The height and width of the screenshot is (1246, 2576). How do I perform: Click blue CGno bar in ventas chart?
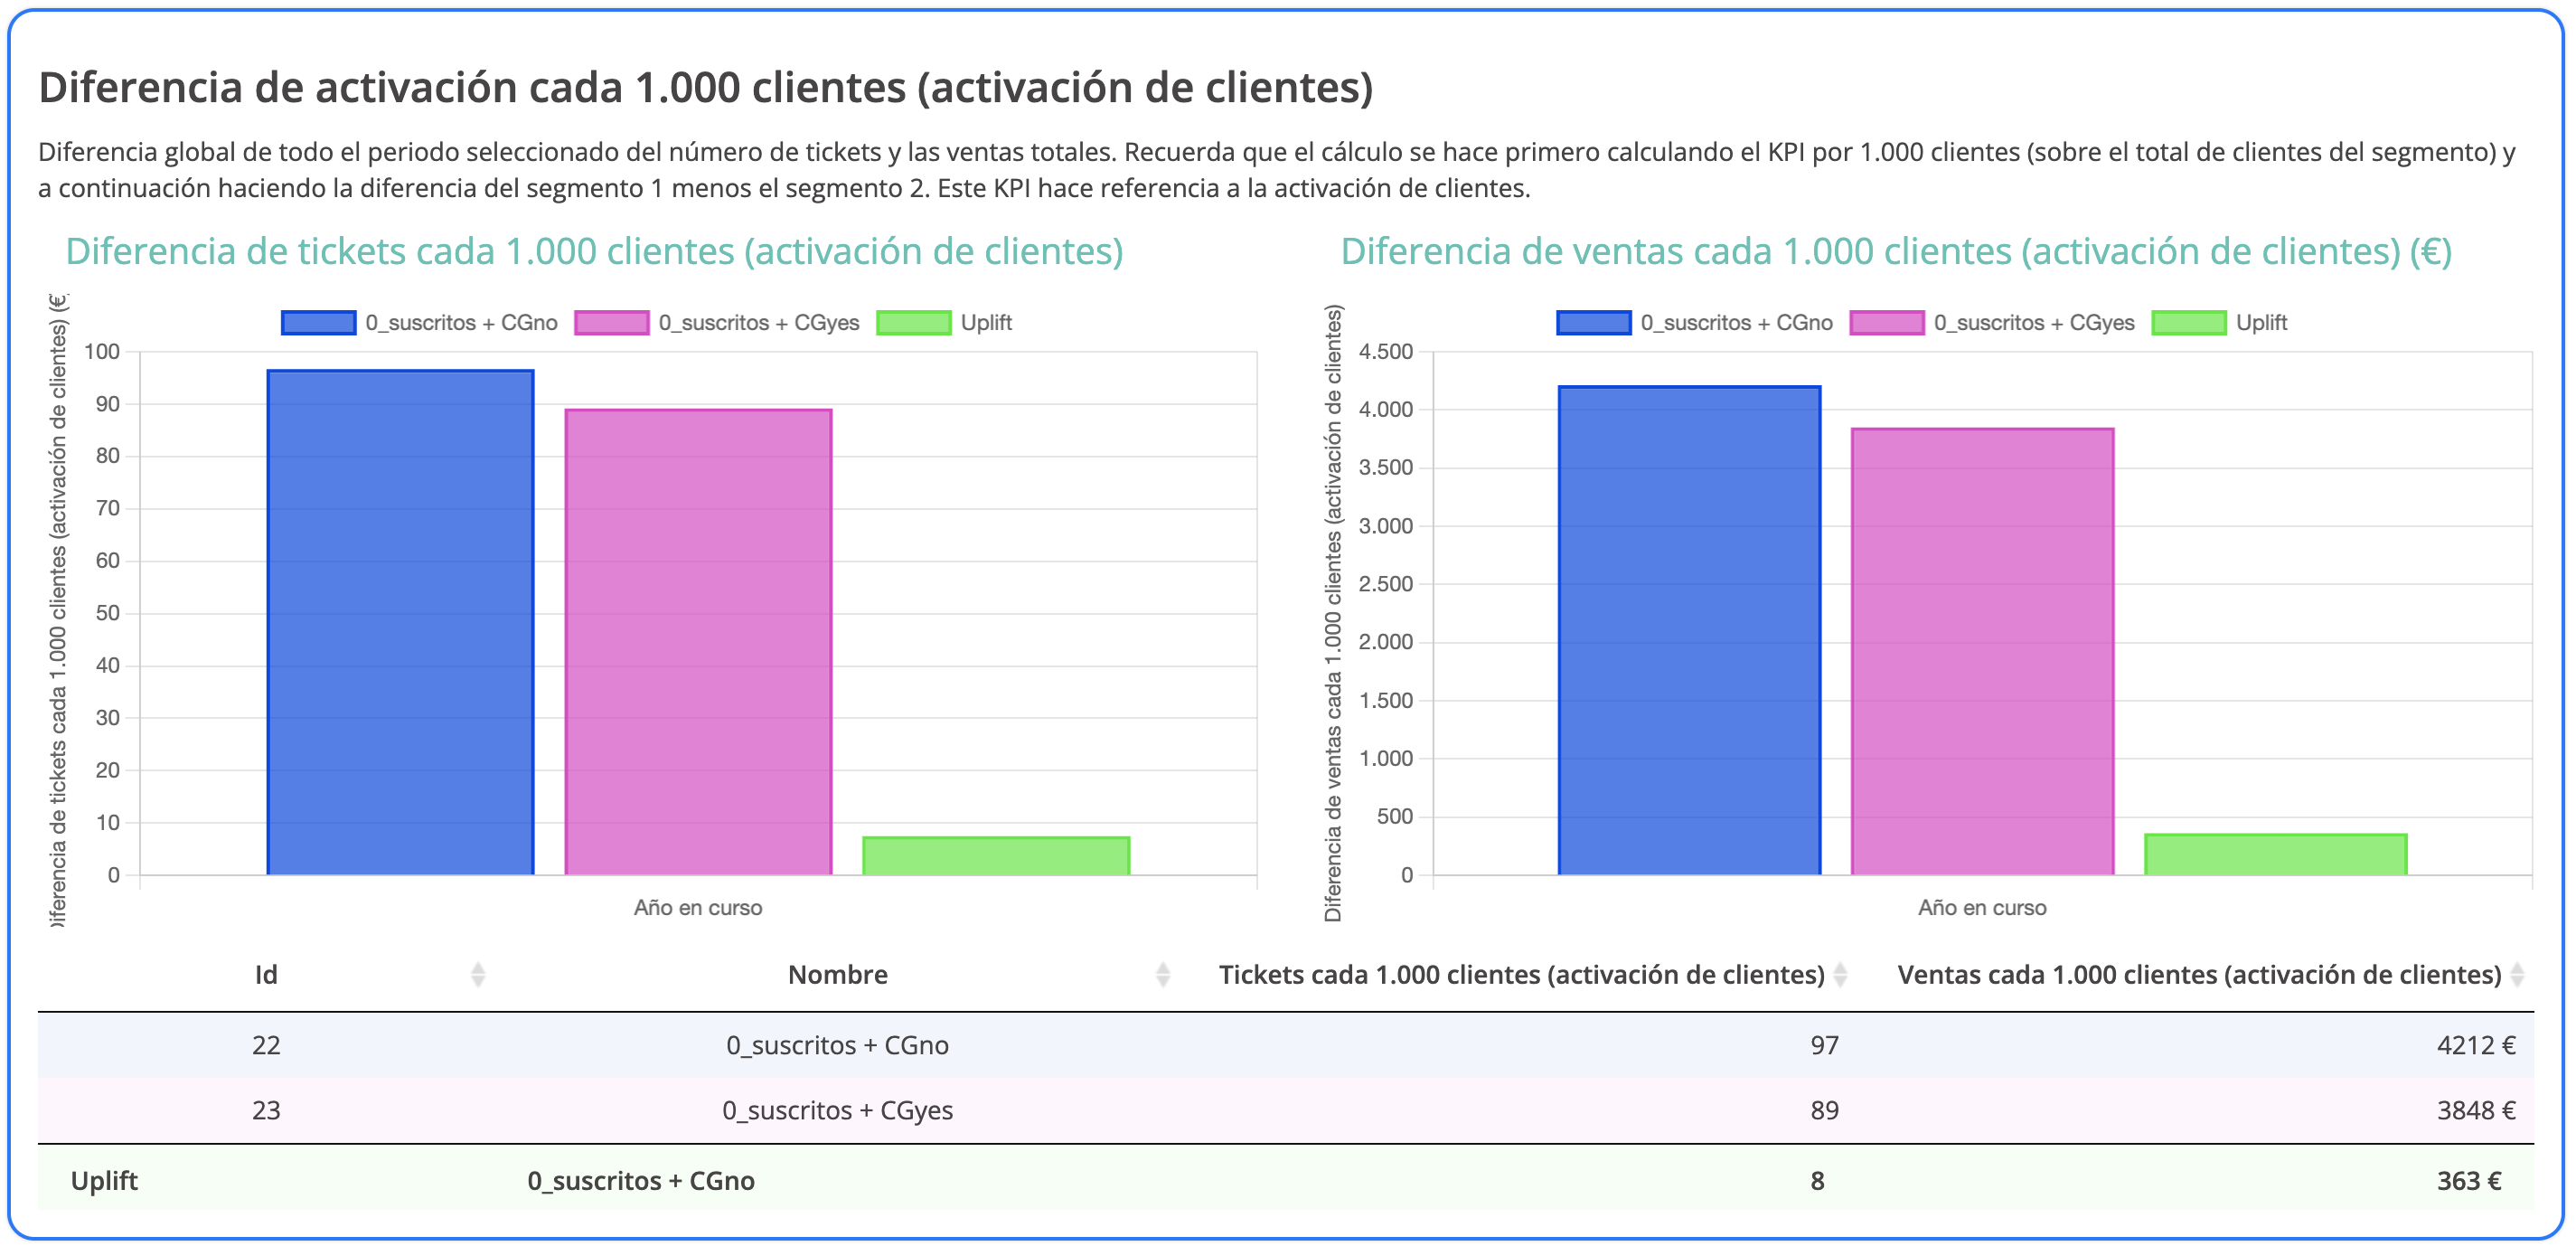tap(1689, 630)
